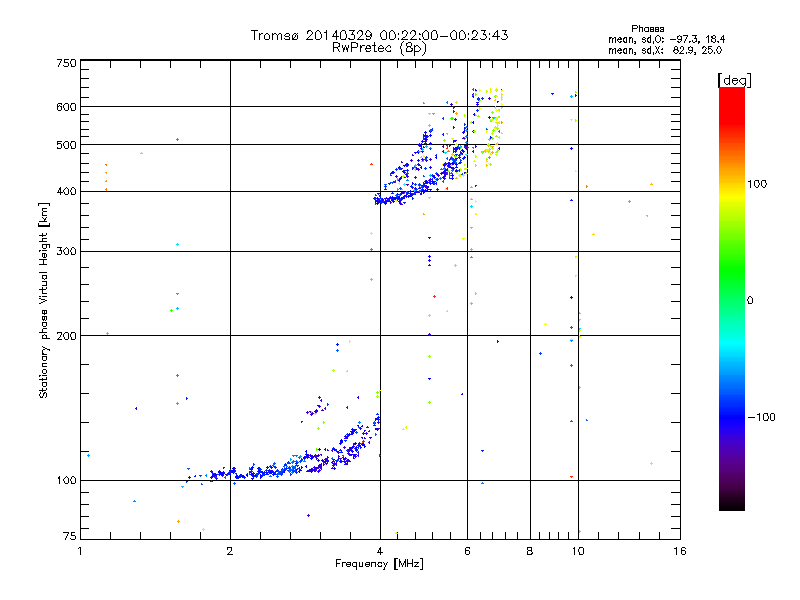Click the y-axis tick label '300'
This screenshot has height=600, width=800.
tap(66, 252)
